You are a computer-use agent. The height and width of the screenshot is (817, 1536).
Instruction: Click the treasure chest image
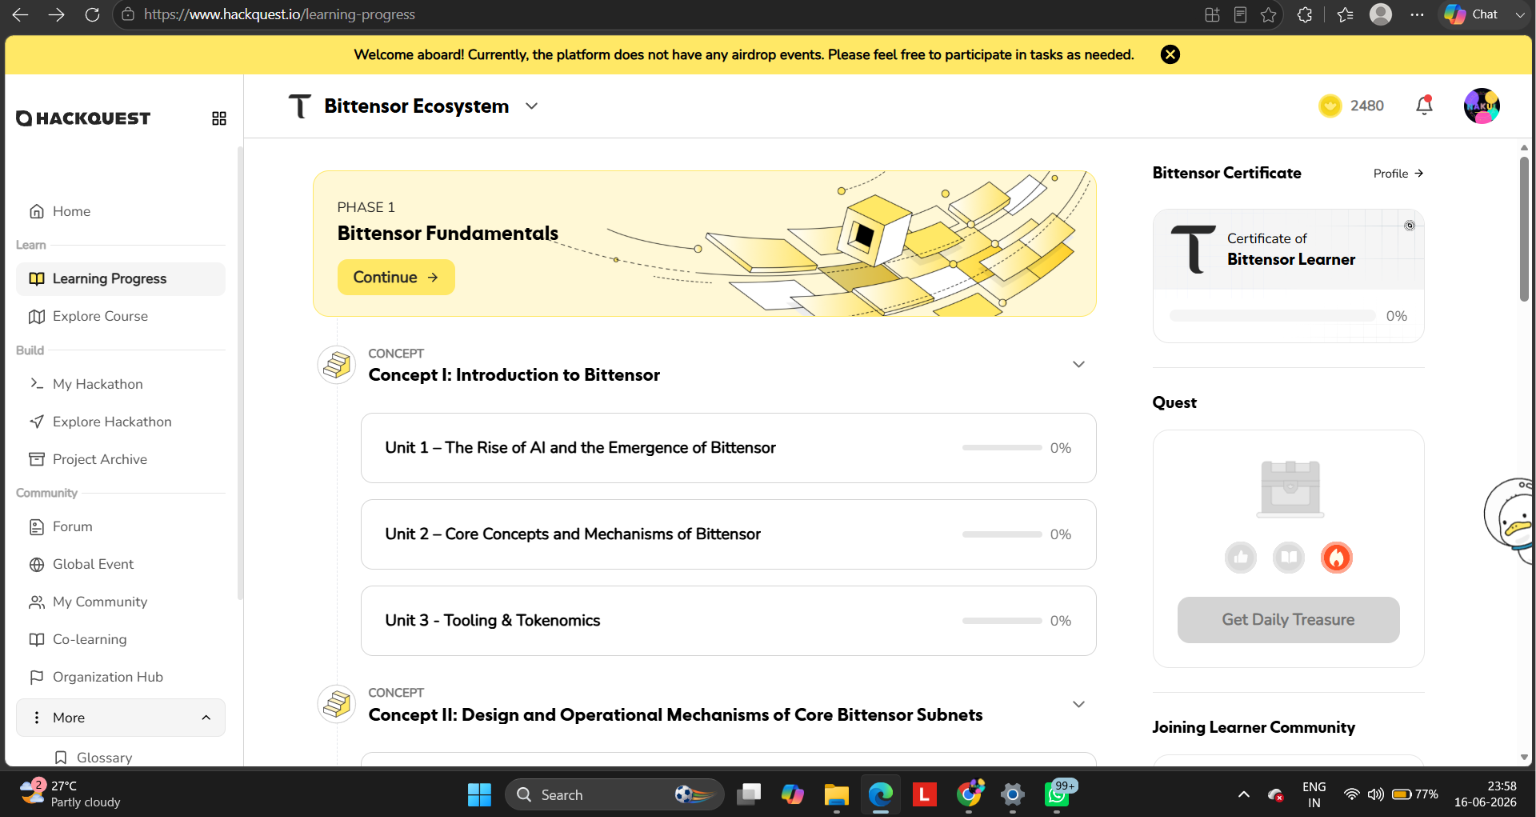1290,488
